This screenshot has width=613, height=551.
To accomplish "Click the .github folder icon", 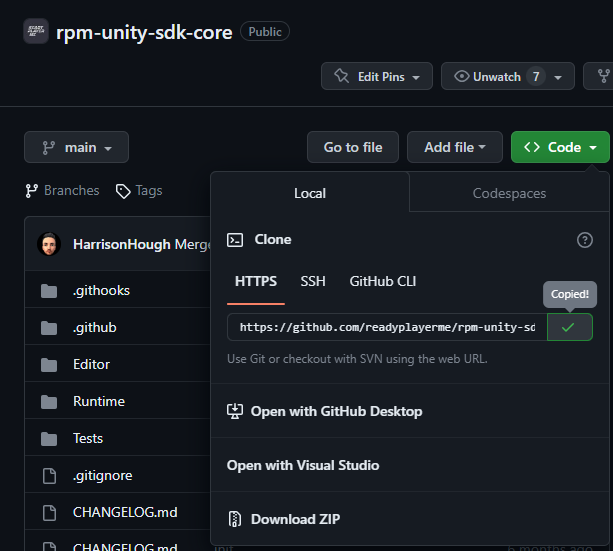I will tap(49, 328).
